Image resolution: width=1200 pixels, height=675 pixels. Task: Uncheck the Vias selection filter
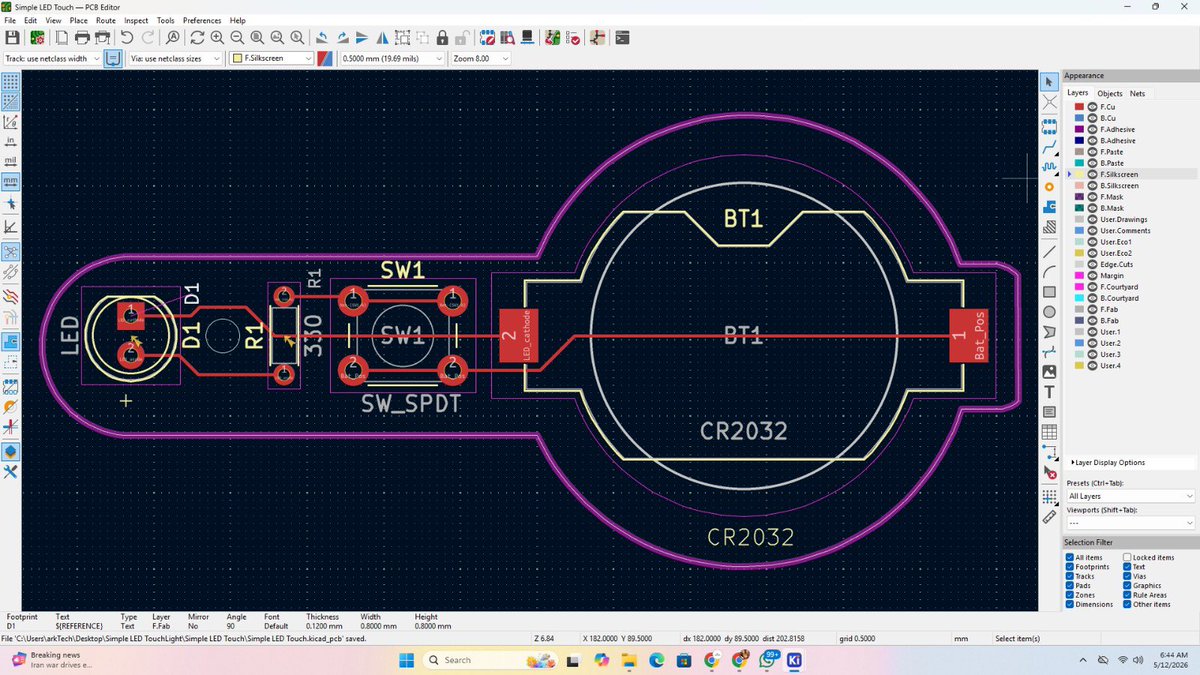pos(1127,576)
